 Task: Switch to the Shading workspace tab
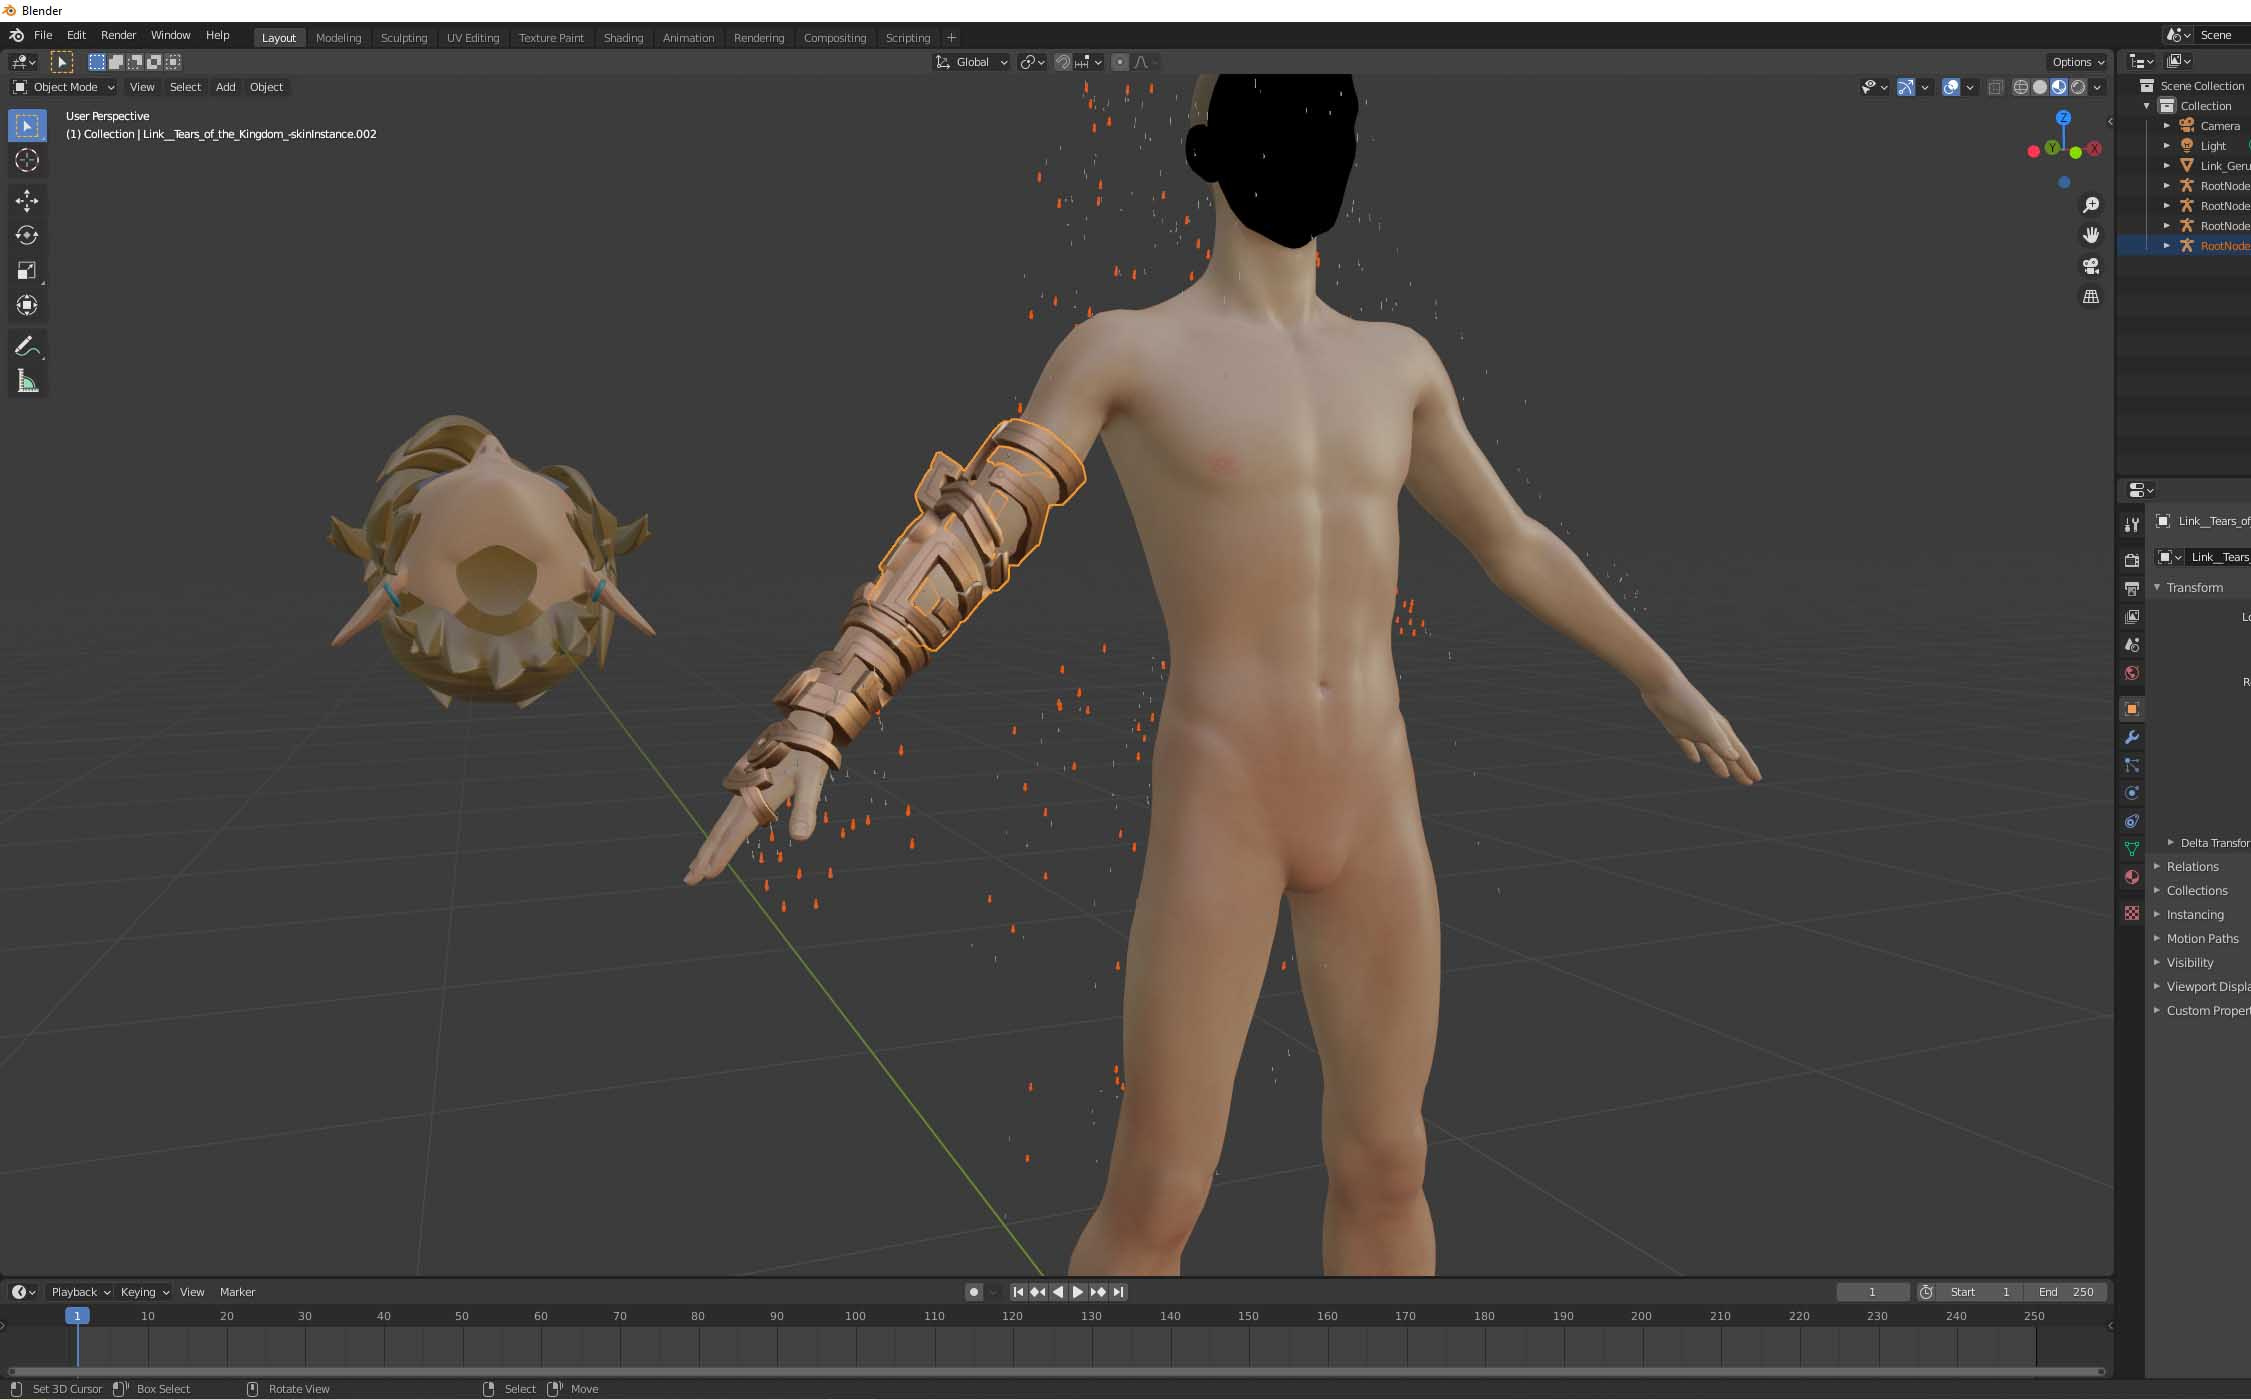623,38
